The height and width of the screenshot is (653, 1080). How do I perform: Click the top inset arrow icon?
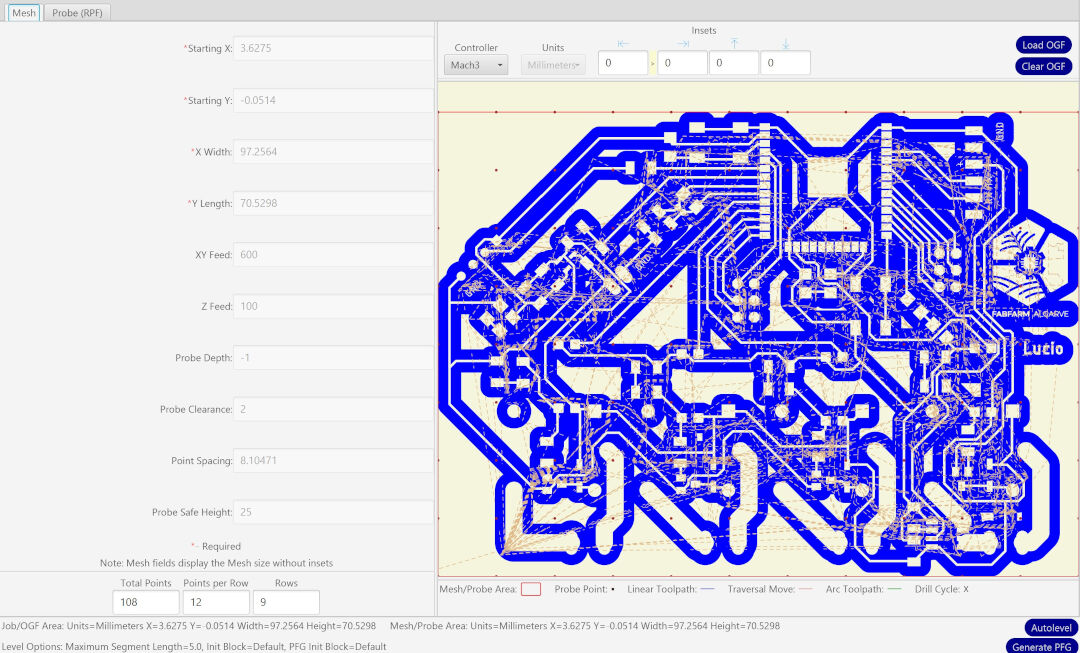(x=734, y=43)
